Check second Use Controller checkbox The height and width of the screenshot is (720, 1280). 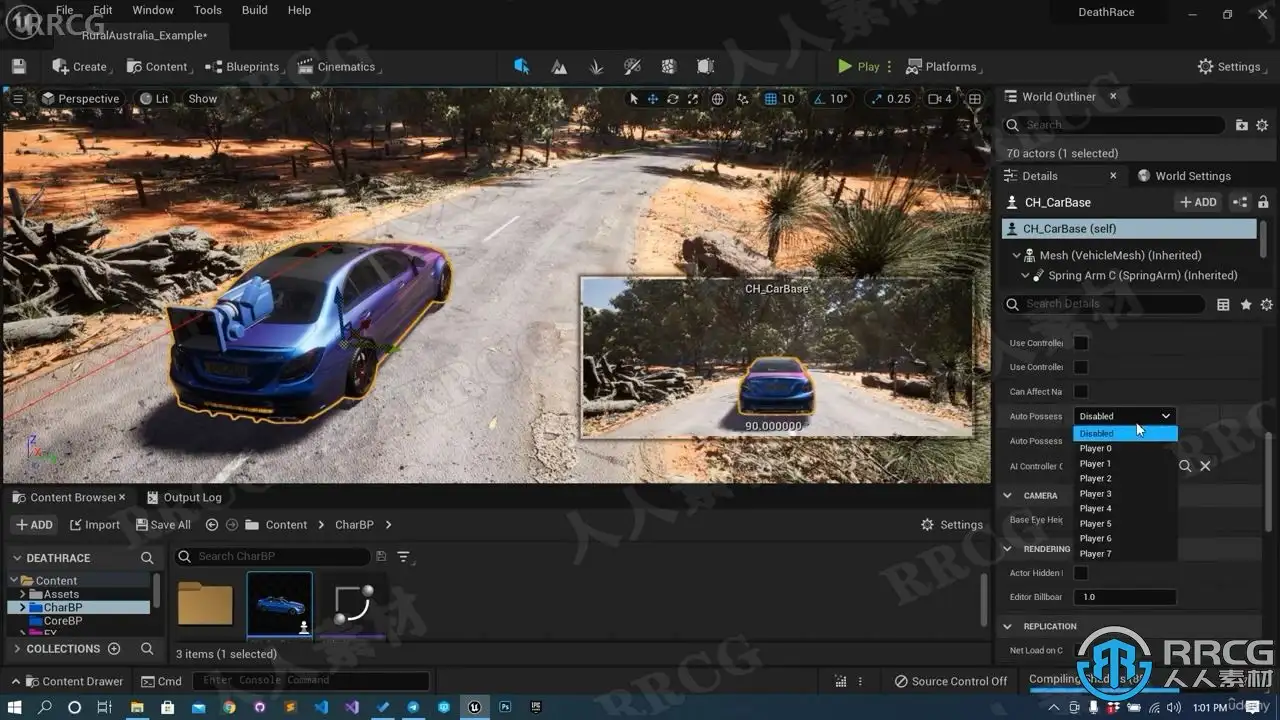point(1081,367)
